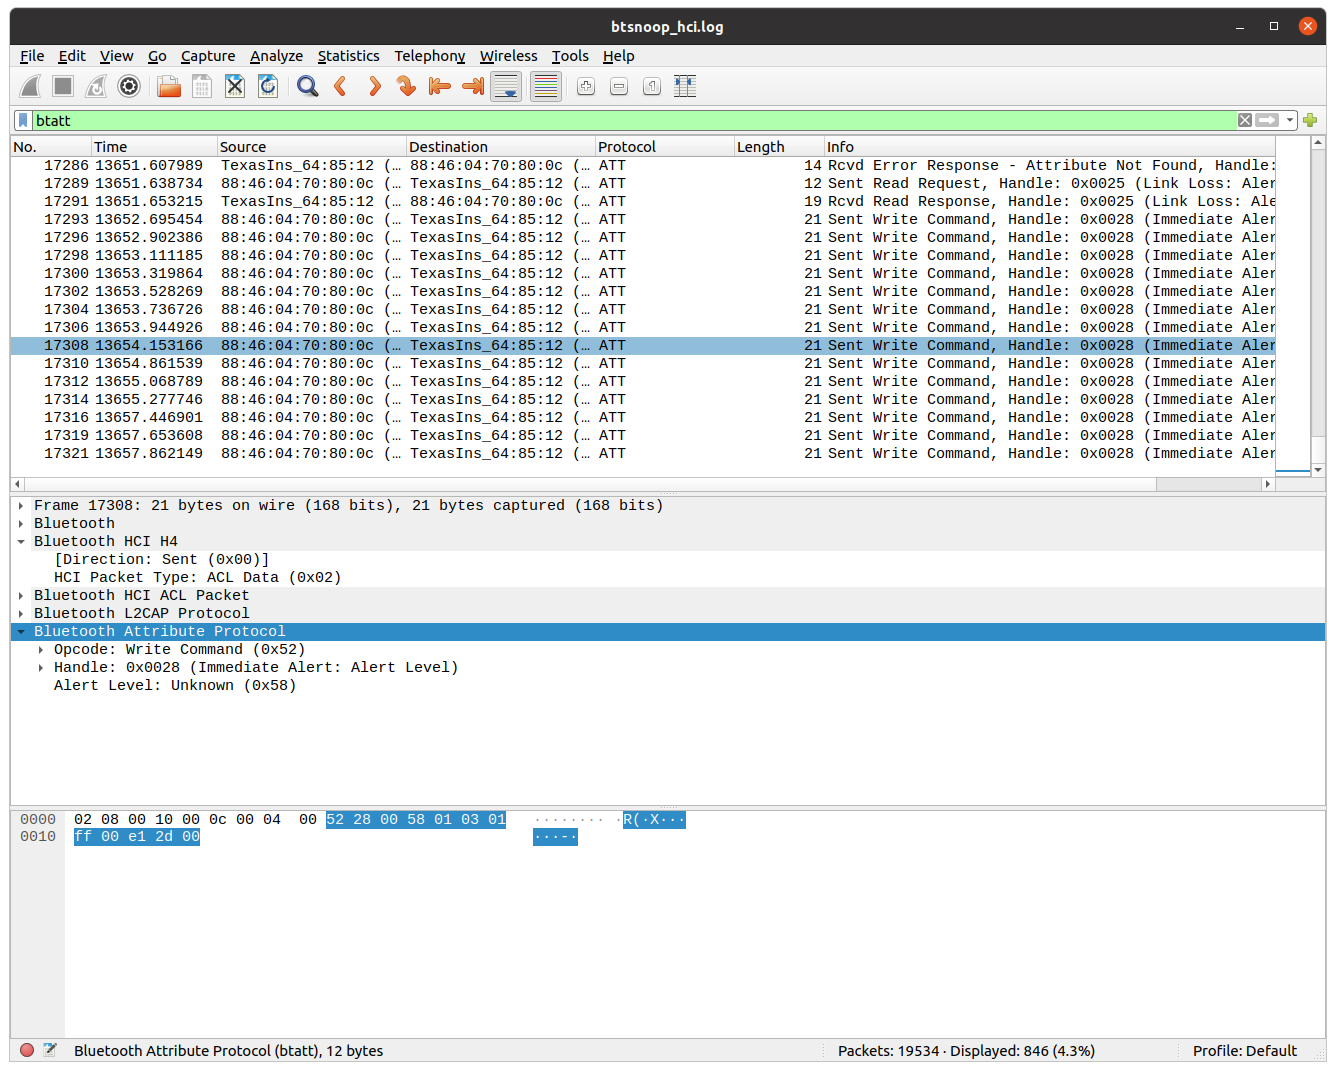
Task: Select 'Alert Level: Unknown (0x58)' line
Action: (x=175, y=686)
